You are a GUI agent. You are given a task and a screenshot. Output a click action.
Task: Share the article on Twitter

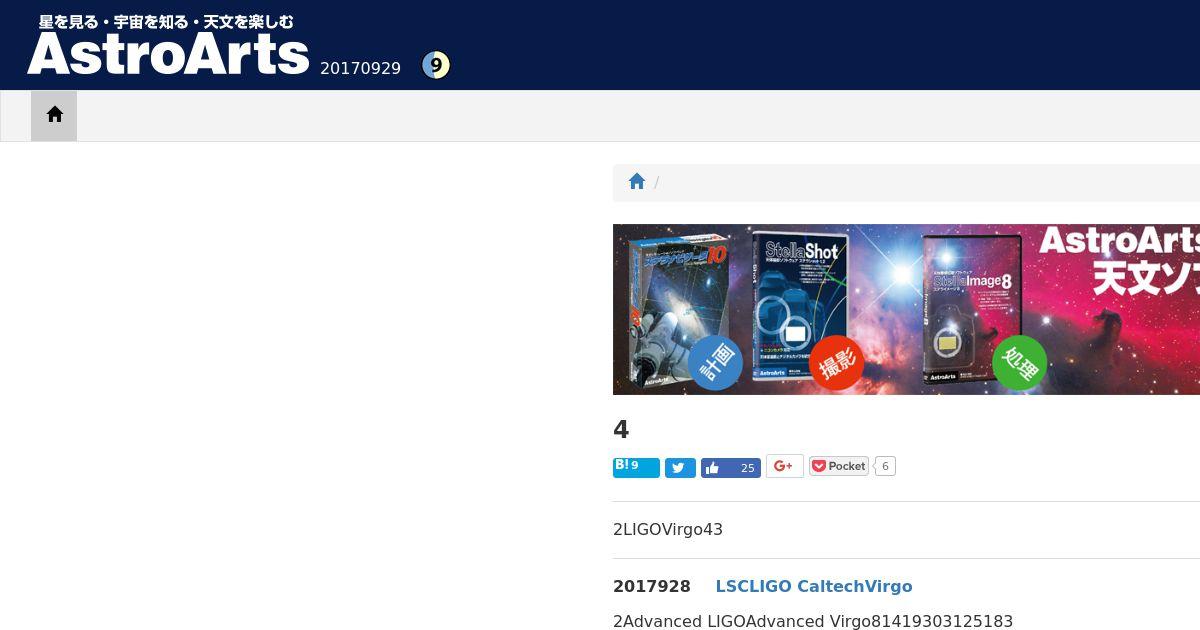click(x=680, y=467)
